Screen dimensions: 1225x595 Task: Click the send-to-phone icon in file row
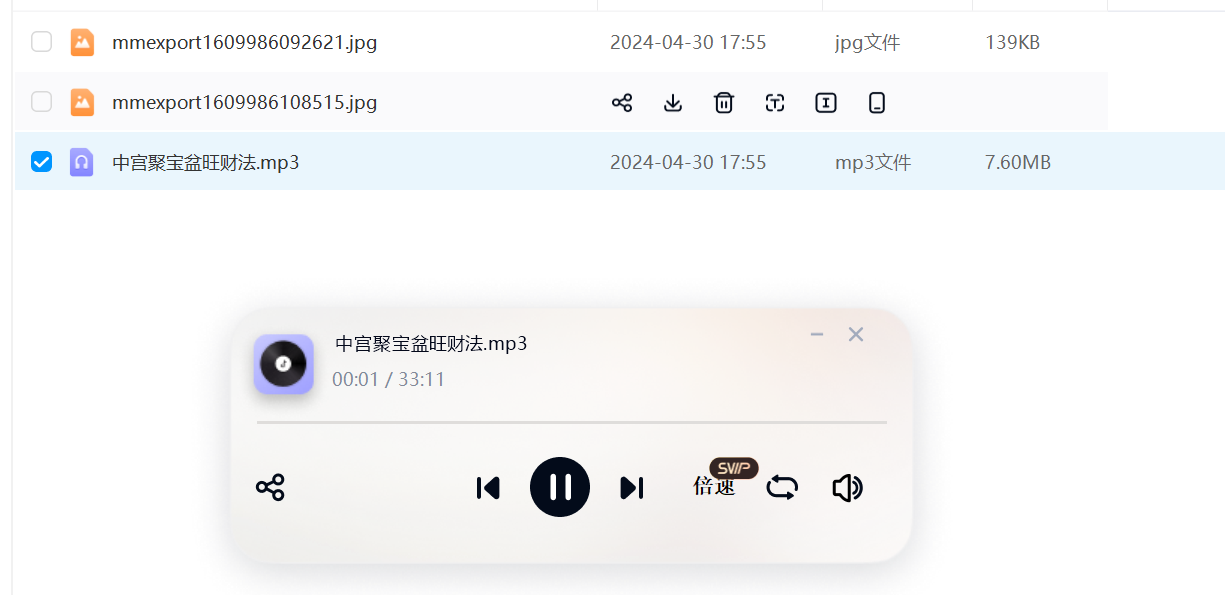[877, 102]
